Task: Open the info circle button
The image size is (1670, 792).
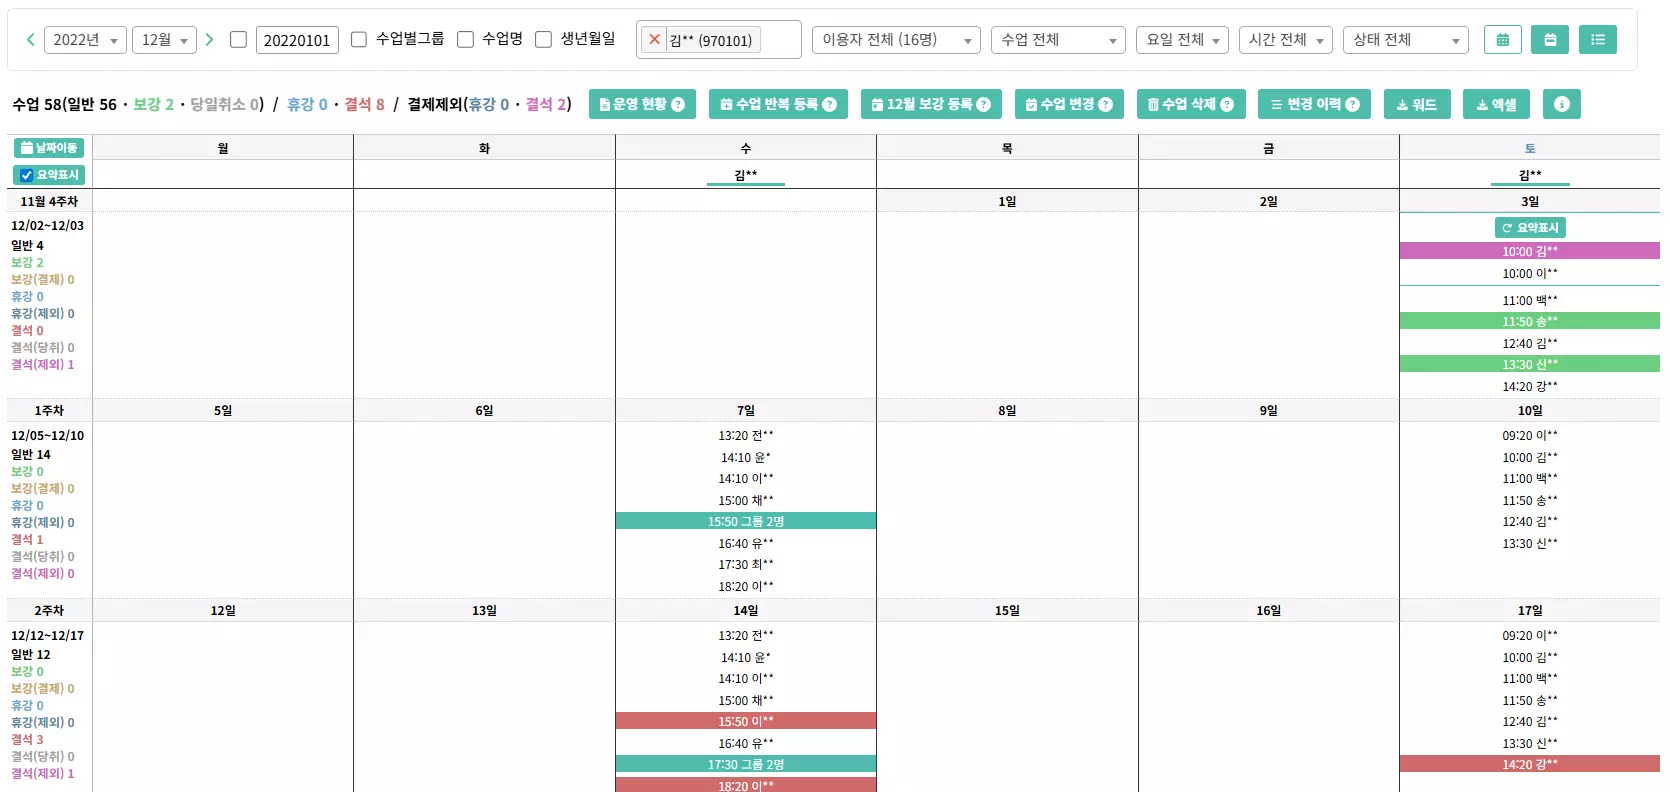Action: pyautogui.click(x=1562, y=104)
